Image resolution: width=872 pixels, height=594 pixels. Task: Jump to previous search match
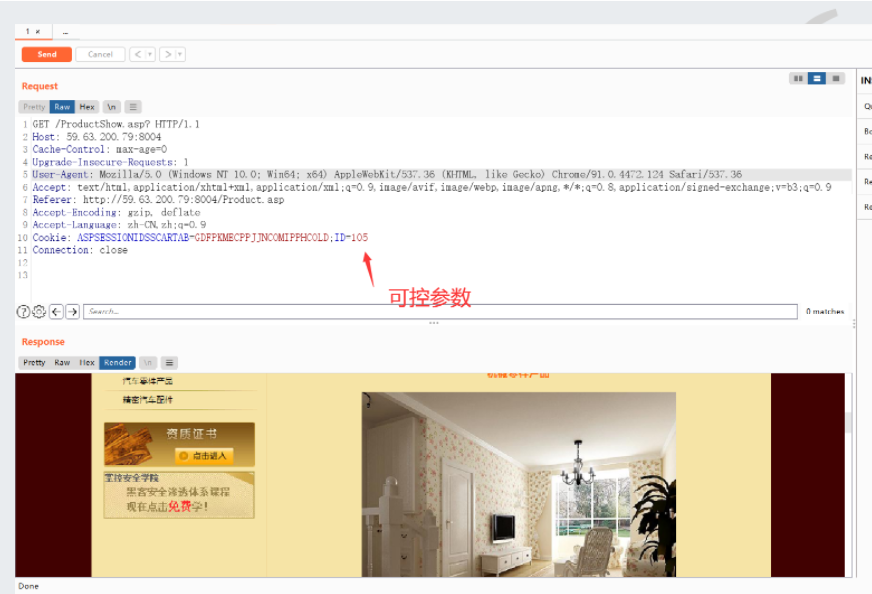pos(56,311)
